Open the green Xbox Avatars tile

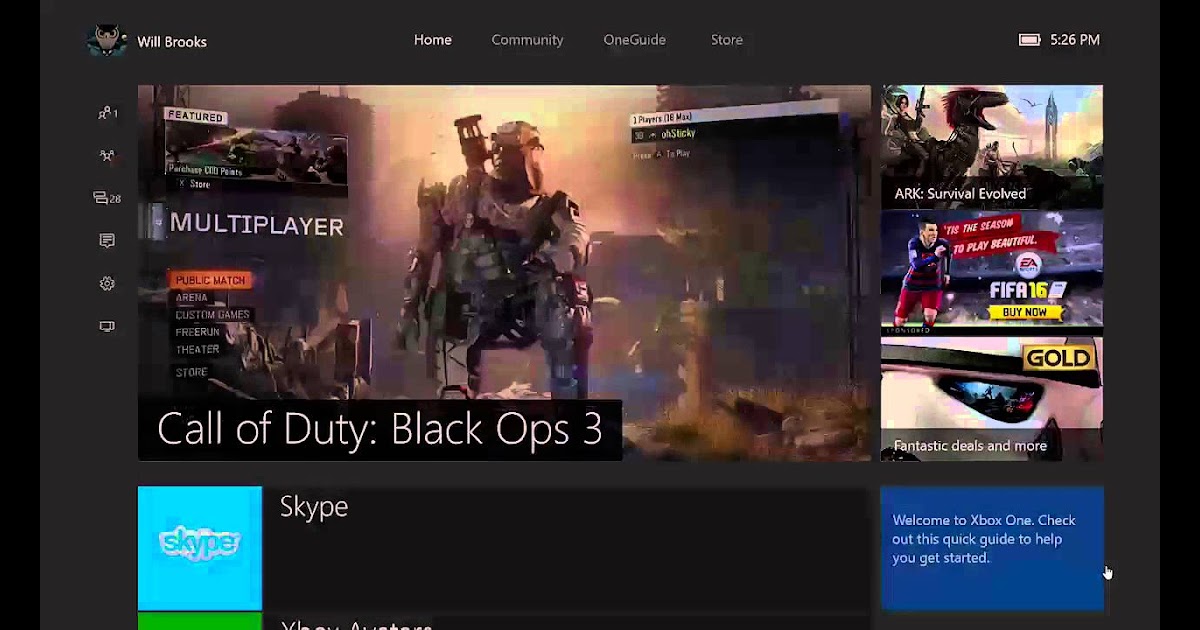point(200,621)
